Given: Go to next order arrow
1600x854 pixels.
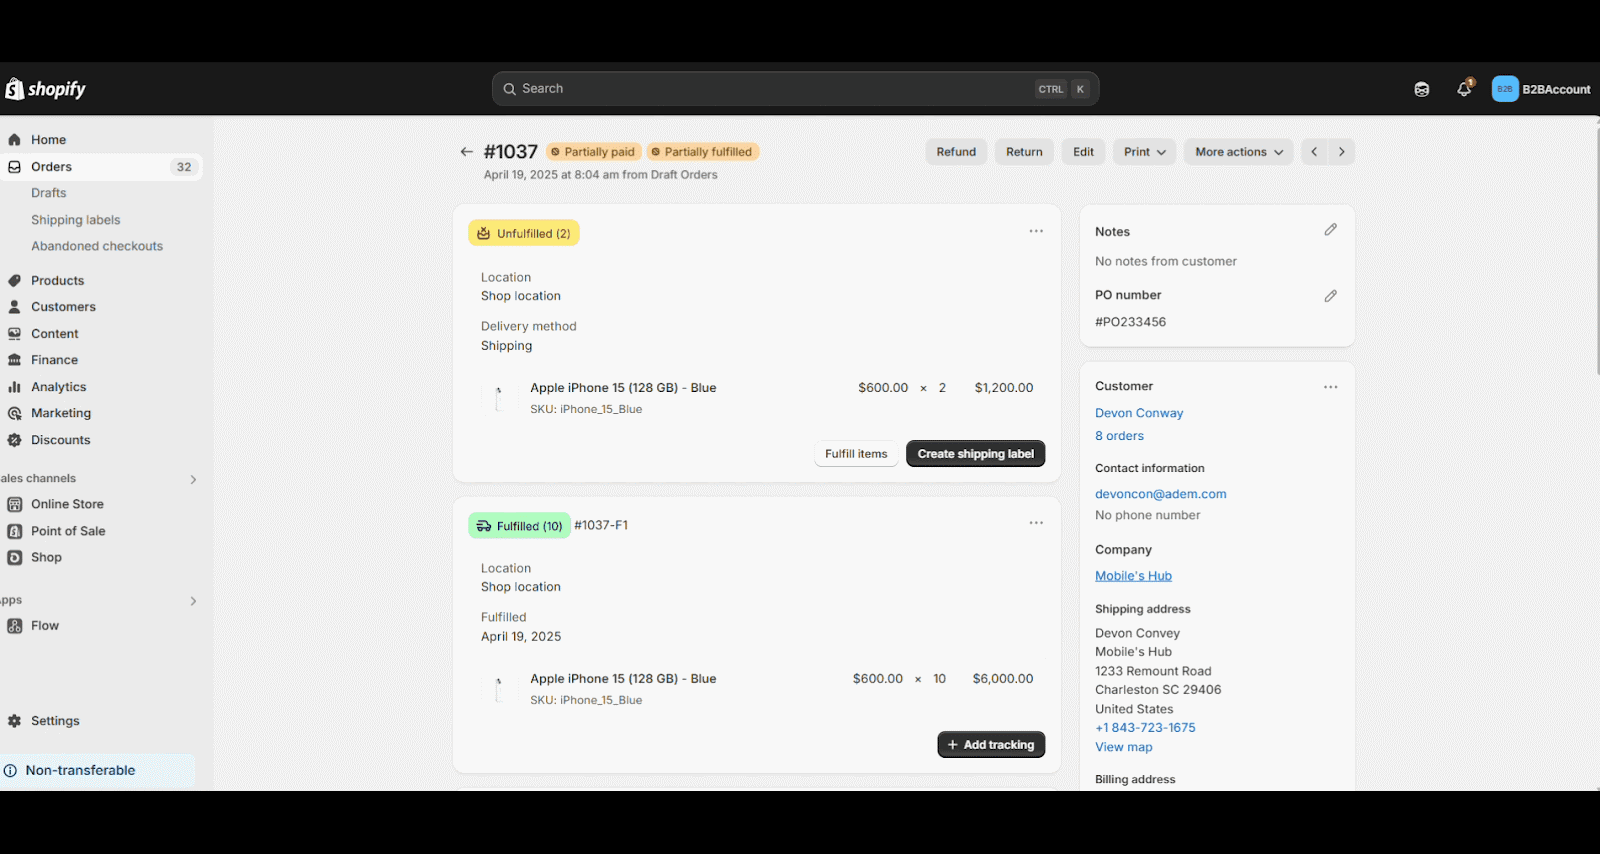Looking at the screenshot, I should tap(1341, 152).
